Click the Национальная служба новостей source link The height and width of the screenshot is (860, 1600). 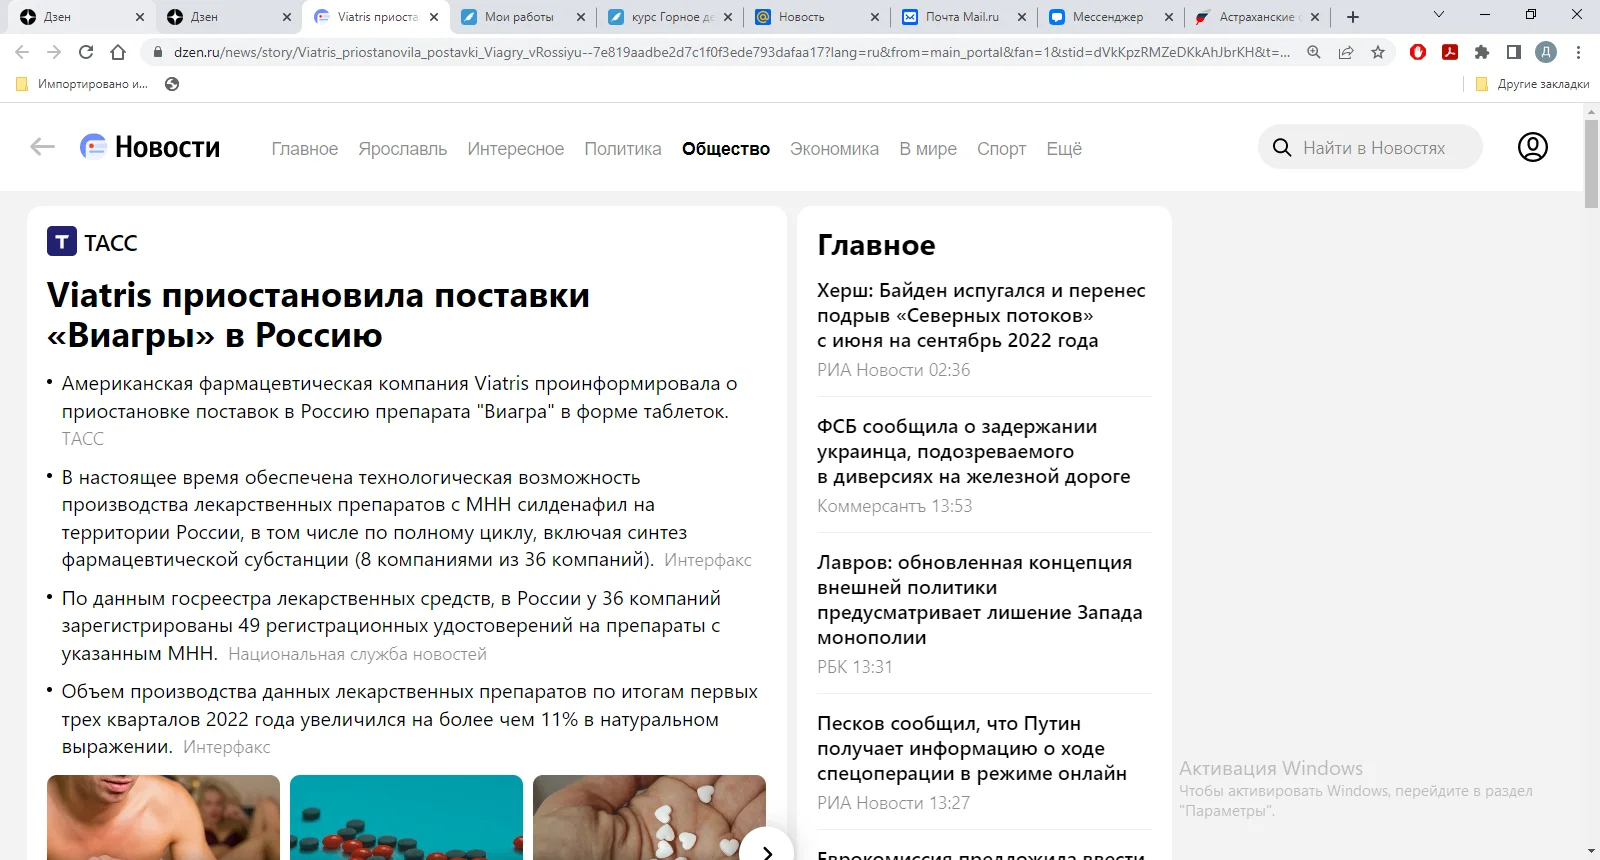[357, 654]
